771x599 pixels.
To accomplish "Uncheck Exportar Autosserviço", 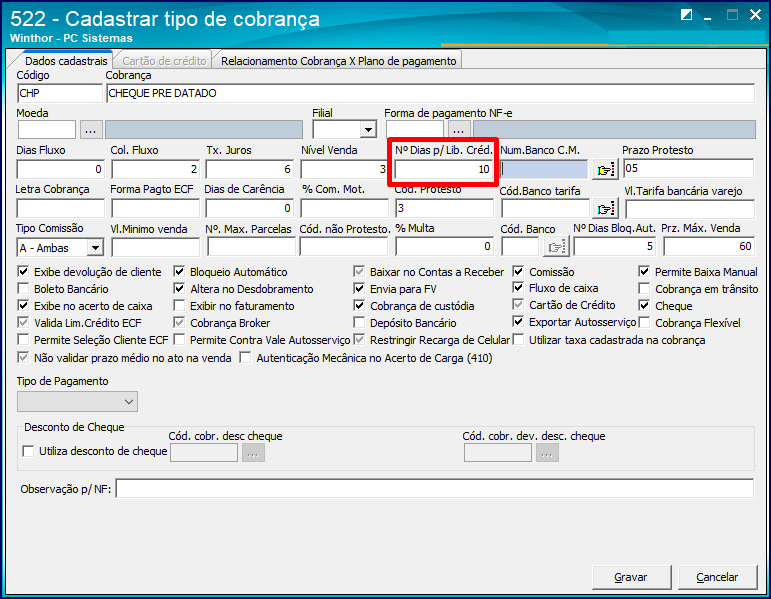I will tap(518, 322).
